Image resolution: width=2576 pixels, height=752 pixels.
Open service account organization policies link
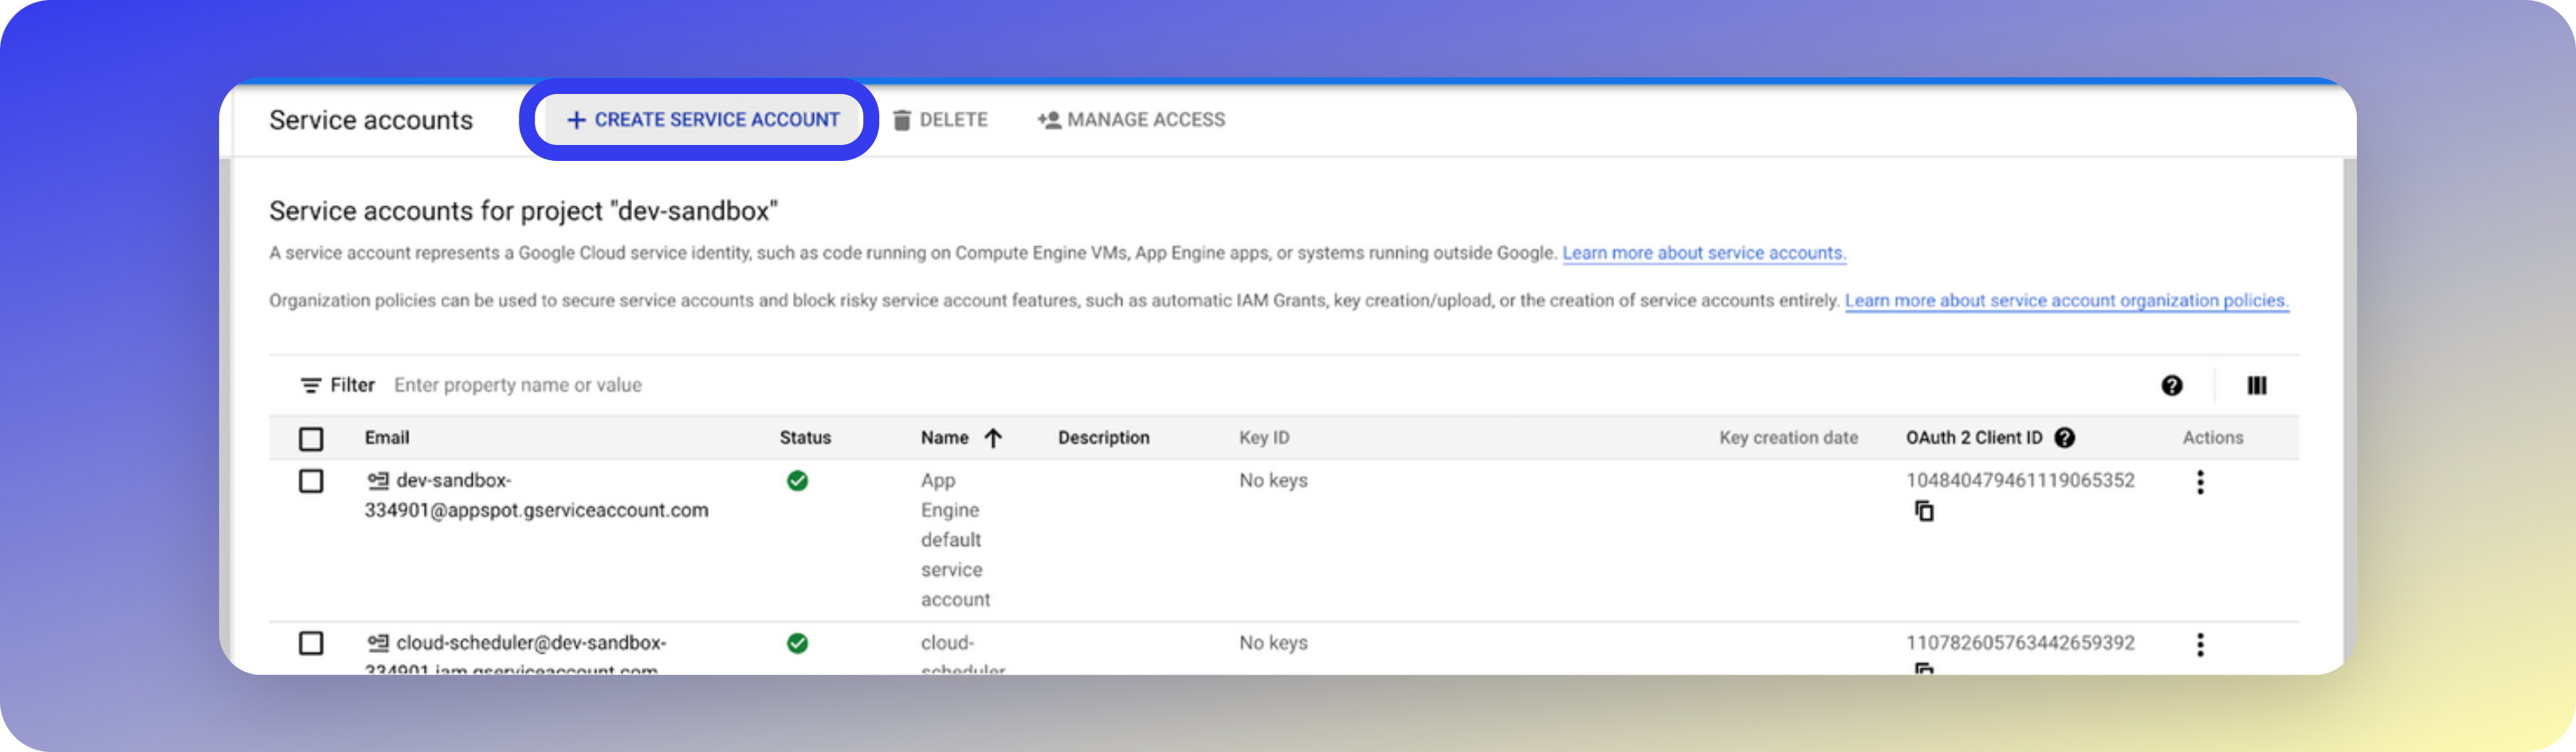[x=2066, y=300]
